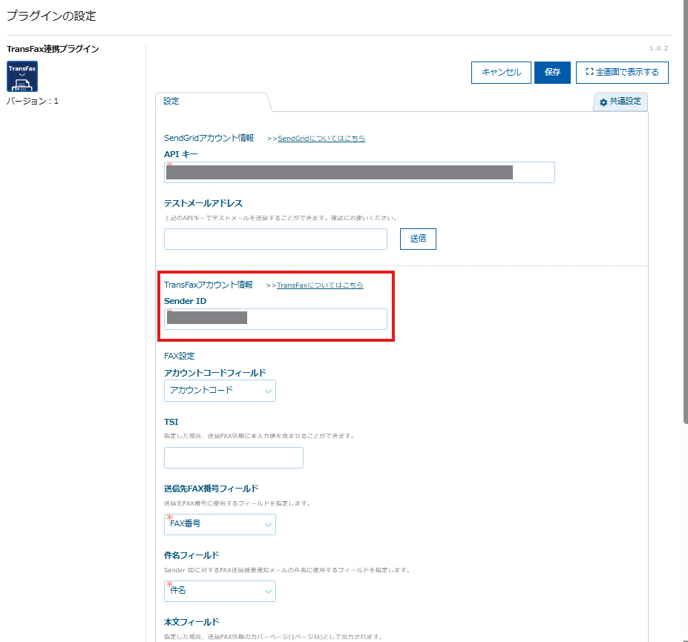Click the fullscreen expand icon in 全画面で表示する
Screen dimensions: 688x642
(x=589, y=72)
